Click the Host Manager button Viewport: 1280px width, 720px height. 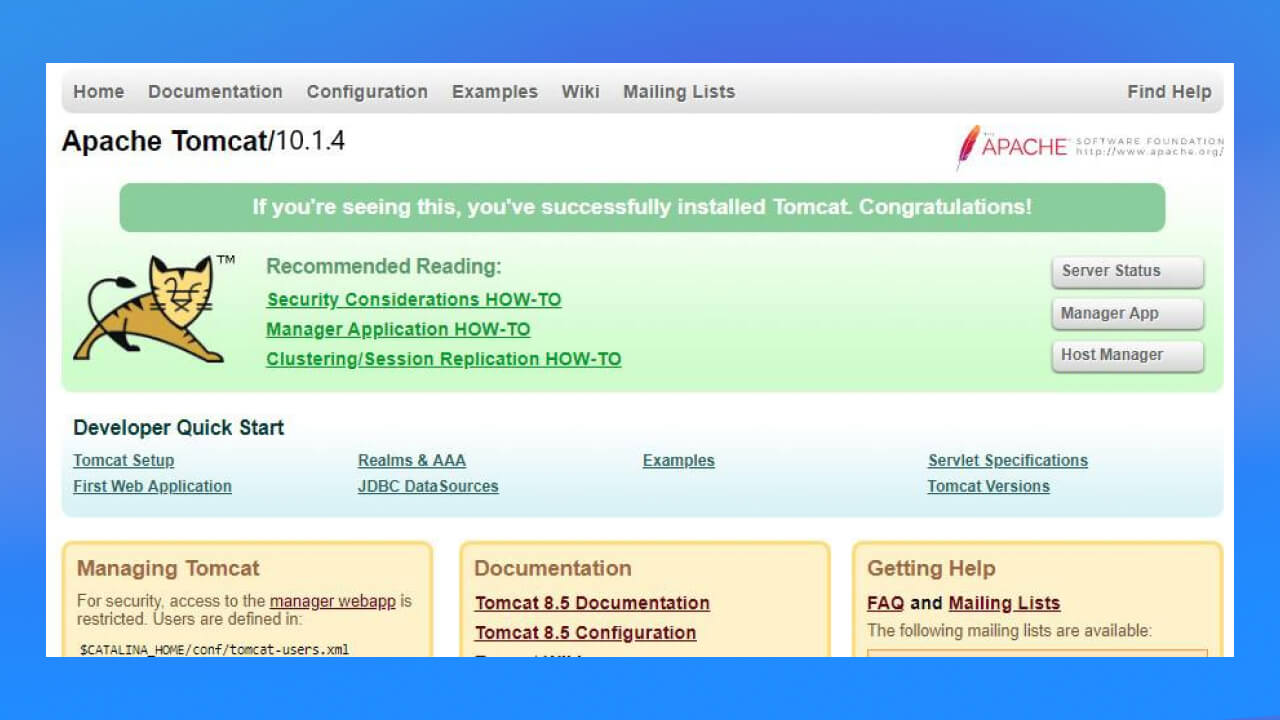[1127, 355]
